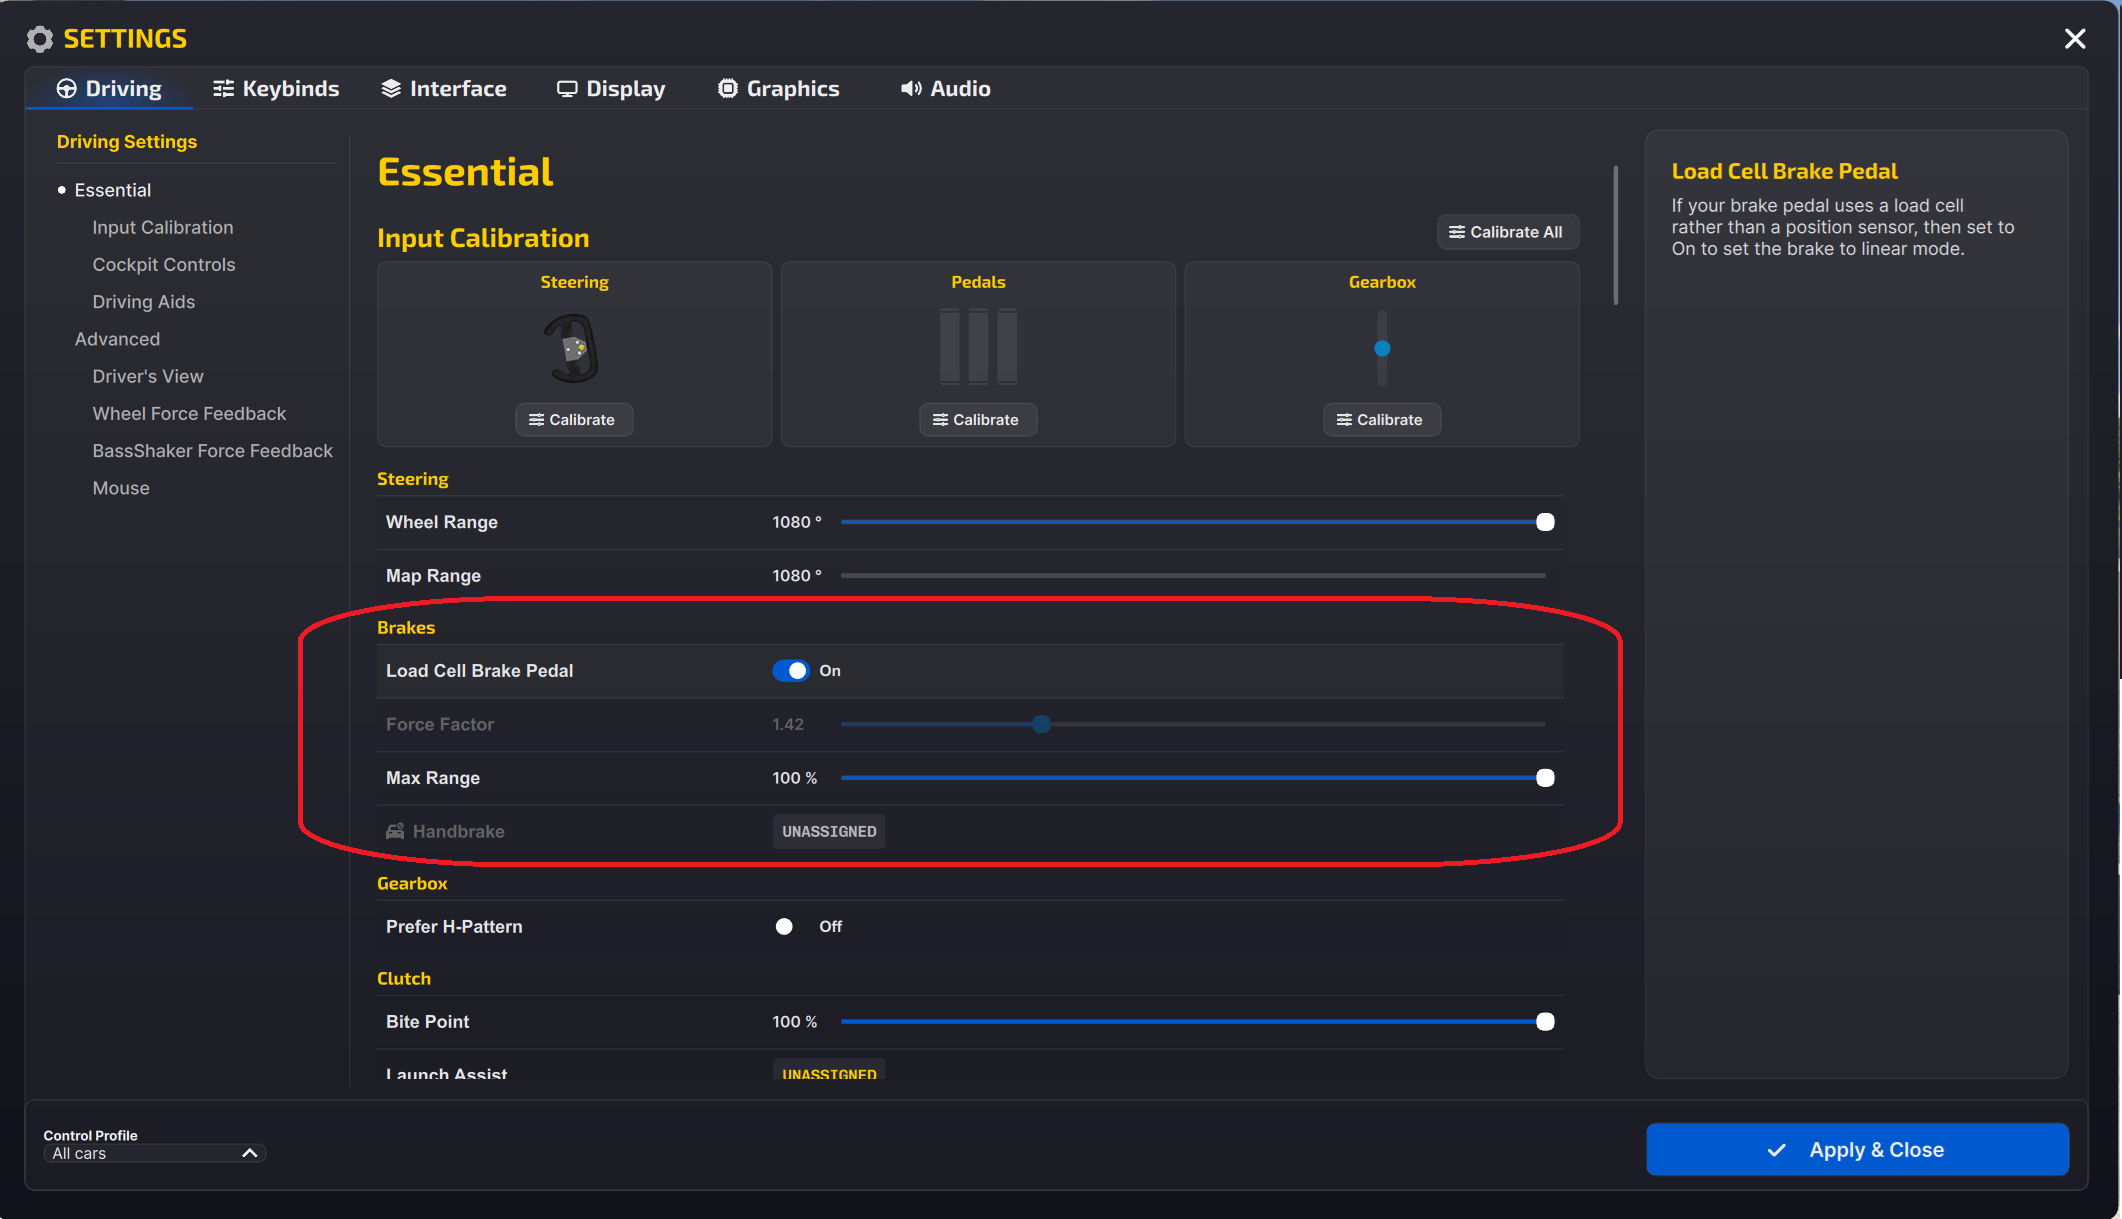The width and height of the screenshot is (2122, 1219).
Task: Click the handbrake car icon
Action: (x=396, y=831)
